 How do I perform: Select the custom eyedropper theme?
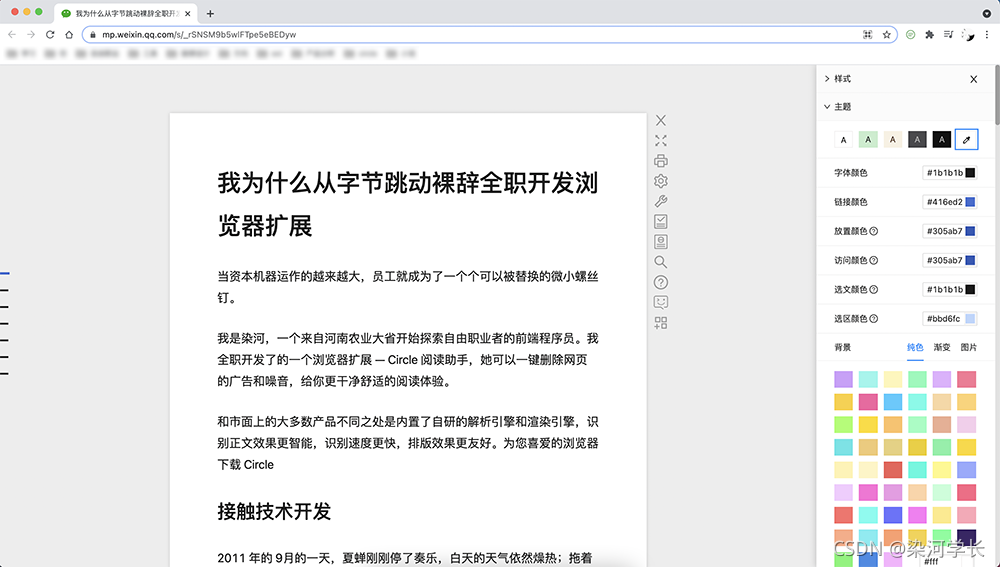966,140
